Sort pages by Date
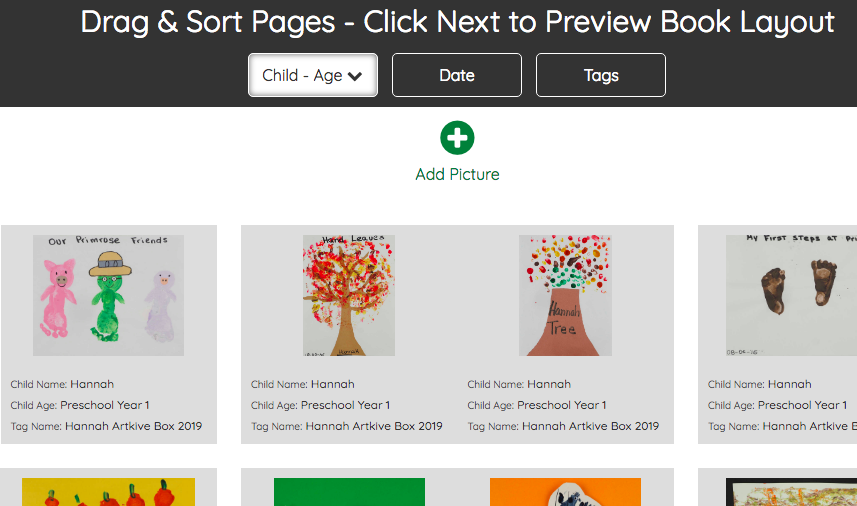Screen dimensions: 857x506 coord(457,75)
